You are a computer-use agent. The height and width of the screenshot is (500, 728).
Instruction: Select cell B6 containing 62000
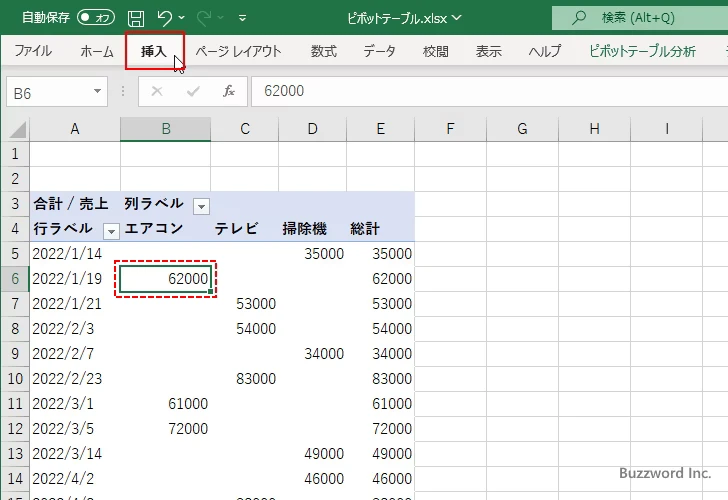pyautogui.click(x=166, y=279)
